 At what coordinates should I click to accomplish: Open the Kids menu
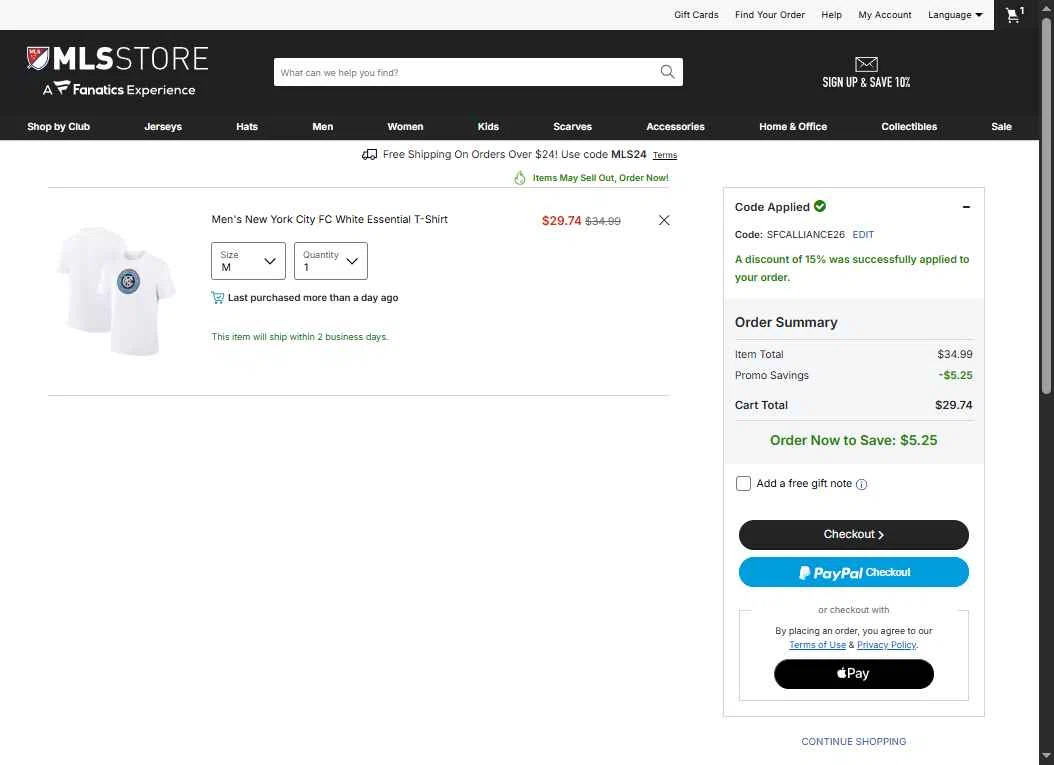(488, 126)
